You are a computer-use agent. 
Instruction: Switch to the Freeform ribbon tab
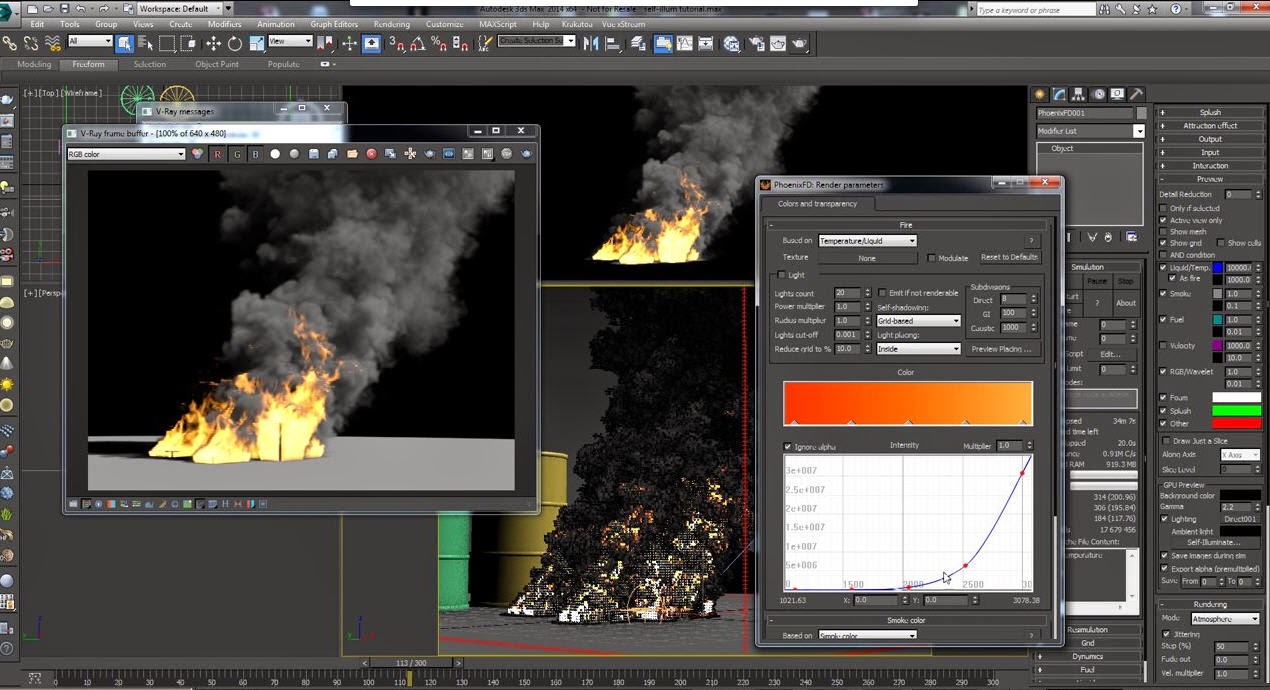[x=88, y=64]
